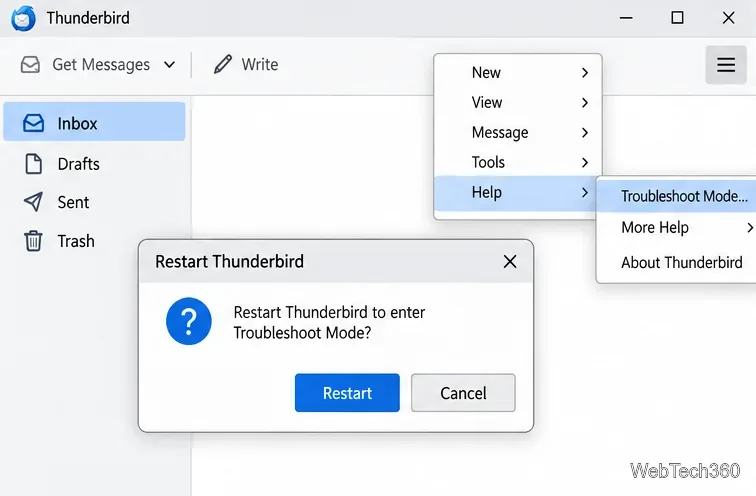The image size is (756, 496).
Task: Click the Restart Thunderbird dialog title
Action: click(230, 262)
